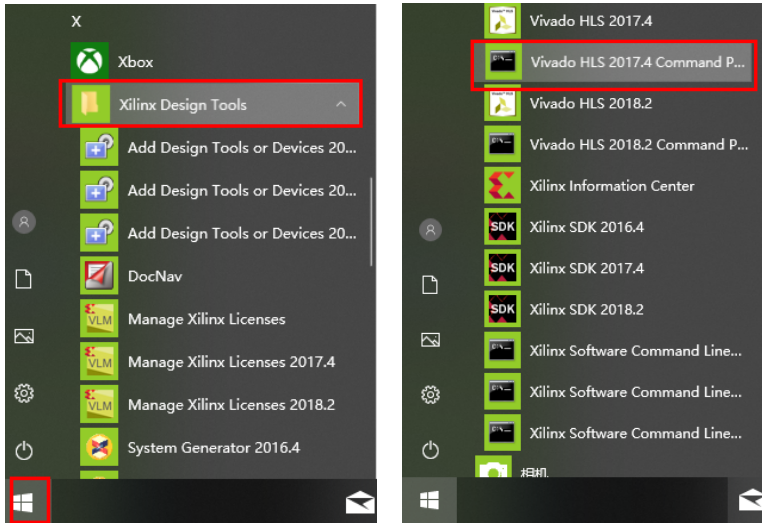Viewport: 767px width, 528px height.
Task: Open Settings gear in right menu sidebar
Action: [430, 394]
